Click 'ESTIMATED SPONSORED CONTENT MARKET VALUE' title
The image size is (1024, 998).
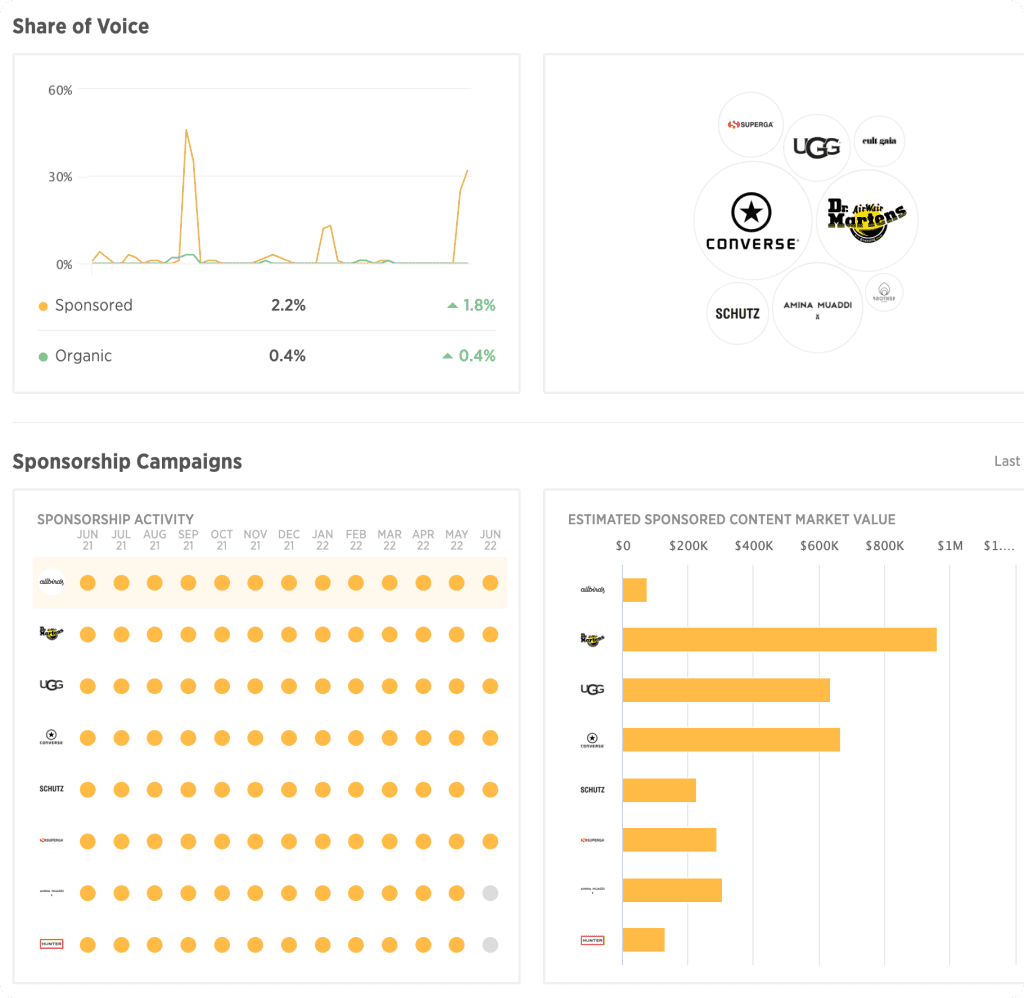[731, 519]
